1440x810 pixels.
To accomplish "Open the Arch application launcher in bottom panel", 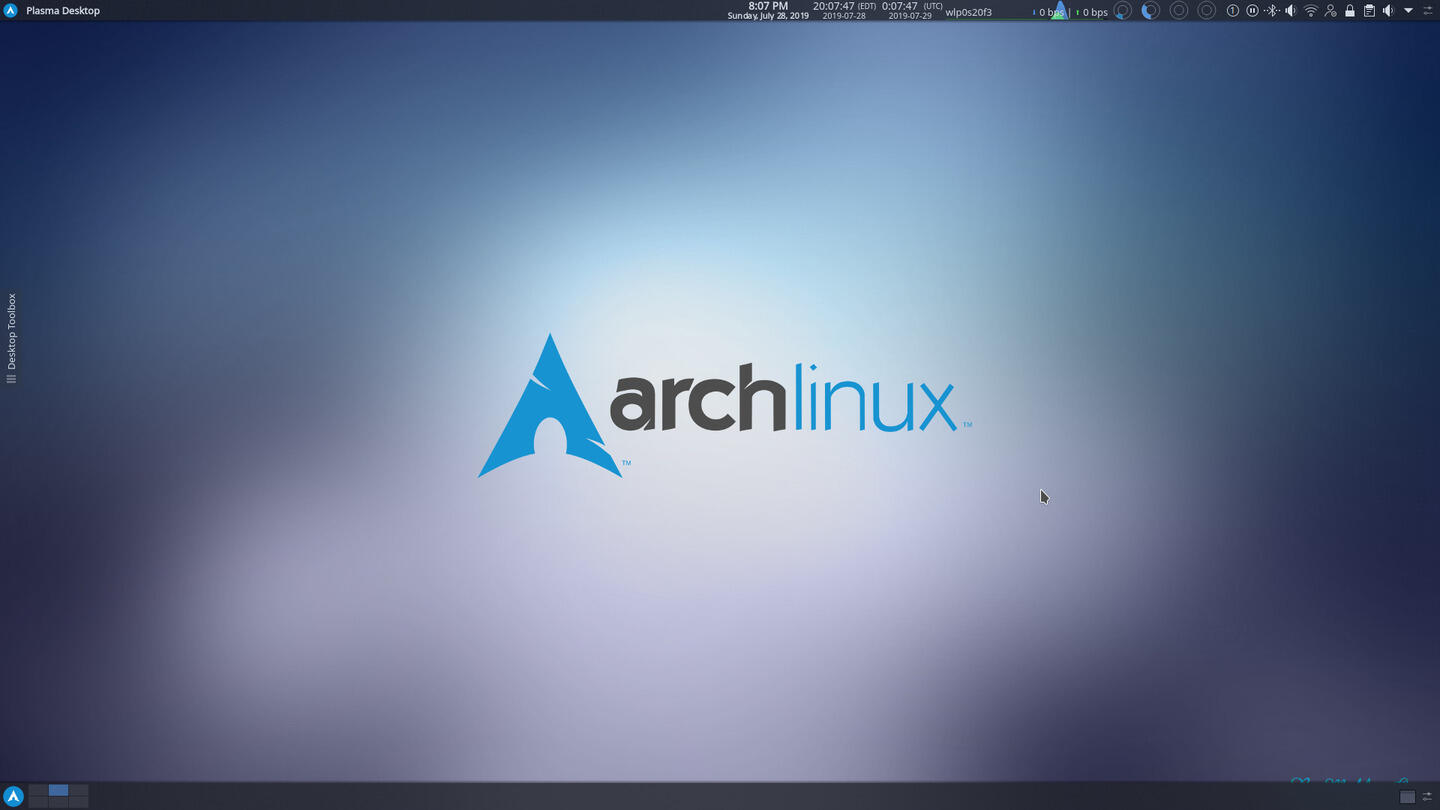I will (x=13, y=797).
